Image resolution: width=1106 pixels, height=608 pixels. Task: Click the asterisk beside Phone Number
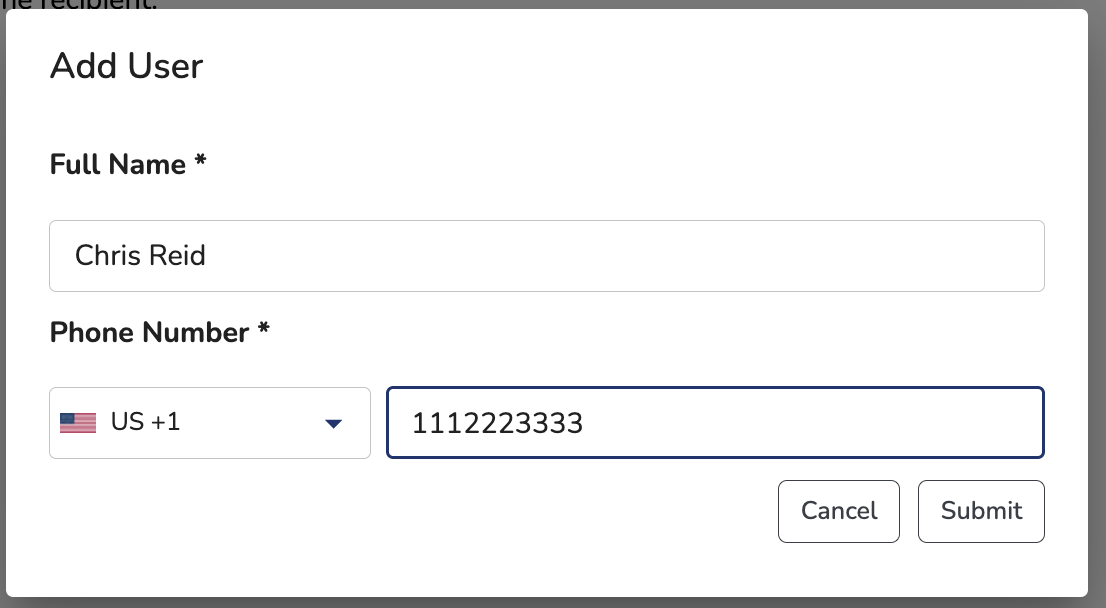click(x=264, y=328)
